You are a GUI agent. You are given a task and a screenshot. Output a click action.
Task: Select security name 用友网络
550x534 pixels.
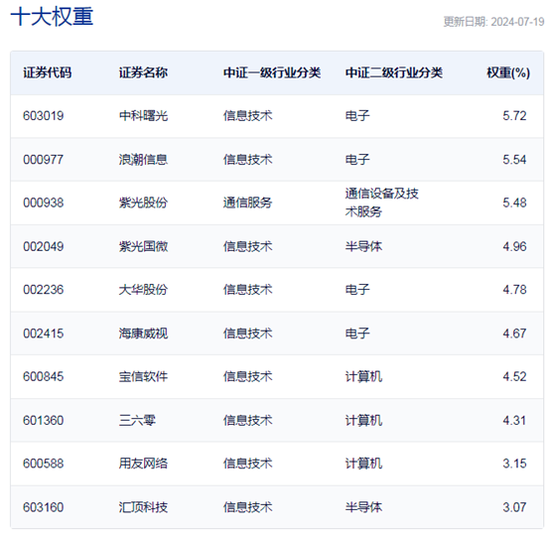(143, 463)
